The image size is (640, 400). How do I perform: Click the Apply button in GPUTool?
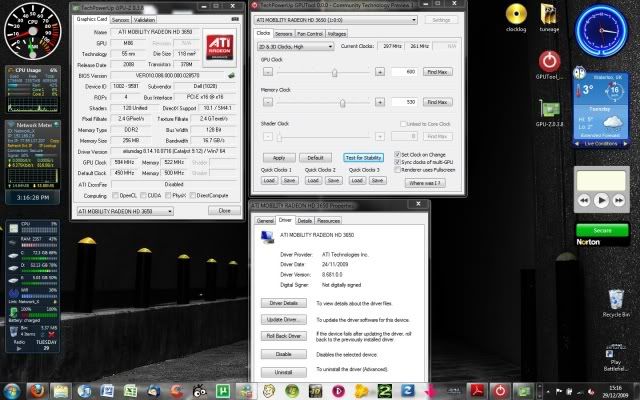coord(279,158)
